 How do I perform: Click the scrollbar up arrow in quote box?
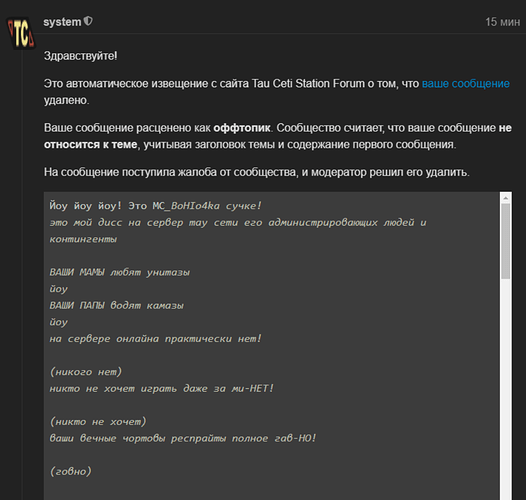tap(506, 198)
